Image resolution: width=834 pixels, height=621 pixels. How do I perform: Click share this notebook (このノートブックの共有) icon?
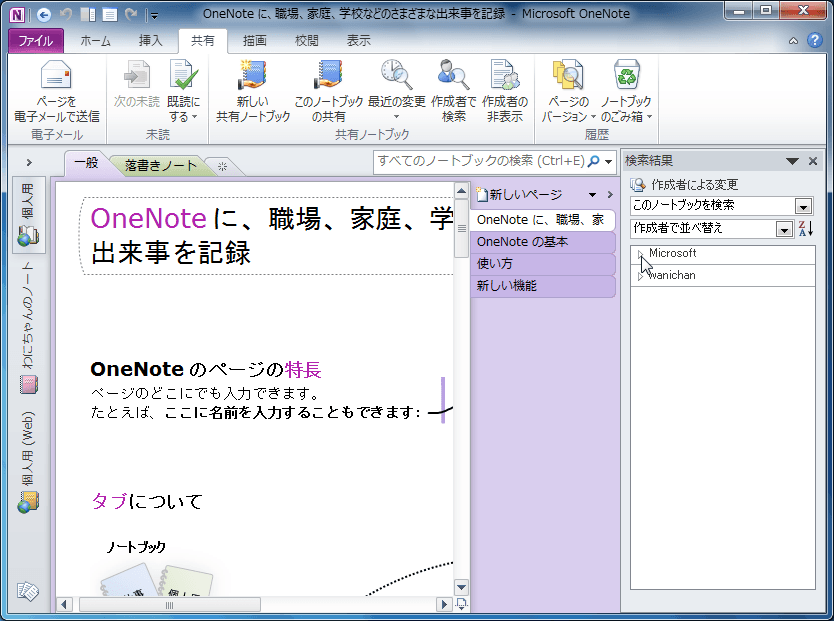pos(328,75)
